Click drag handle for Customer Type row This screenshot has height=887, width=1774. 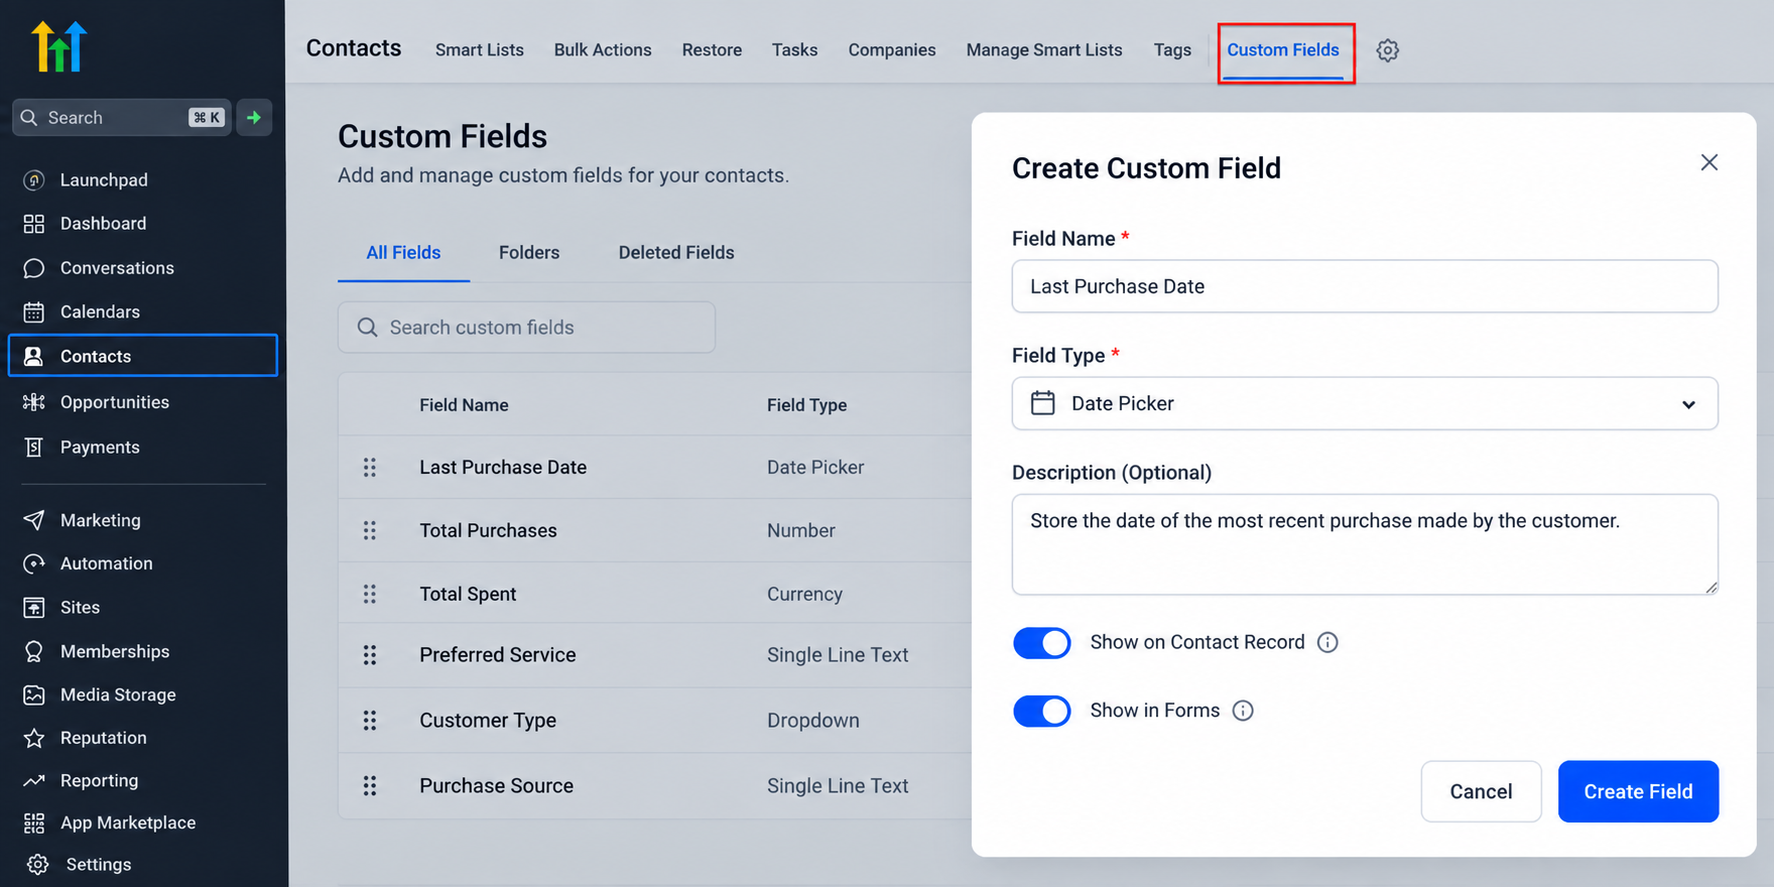click(370, 720)
